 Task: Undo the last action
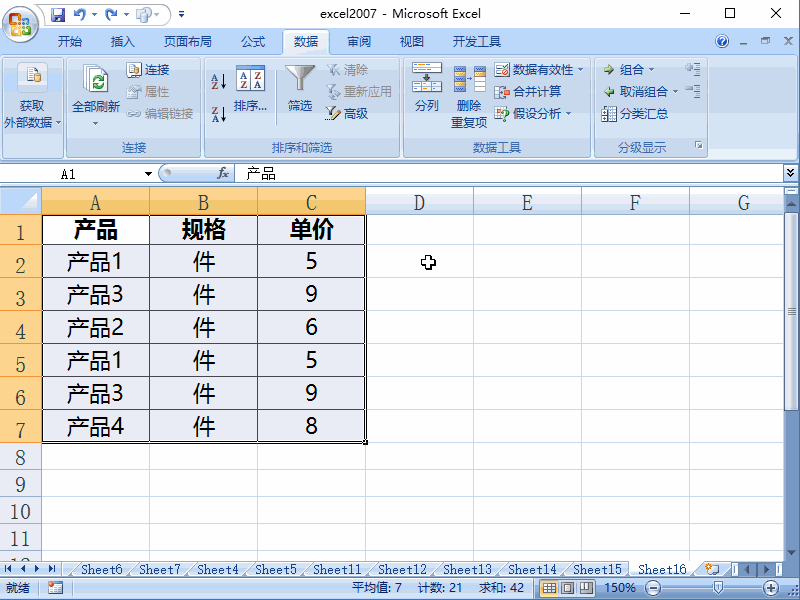tap(79, 14)
